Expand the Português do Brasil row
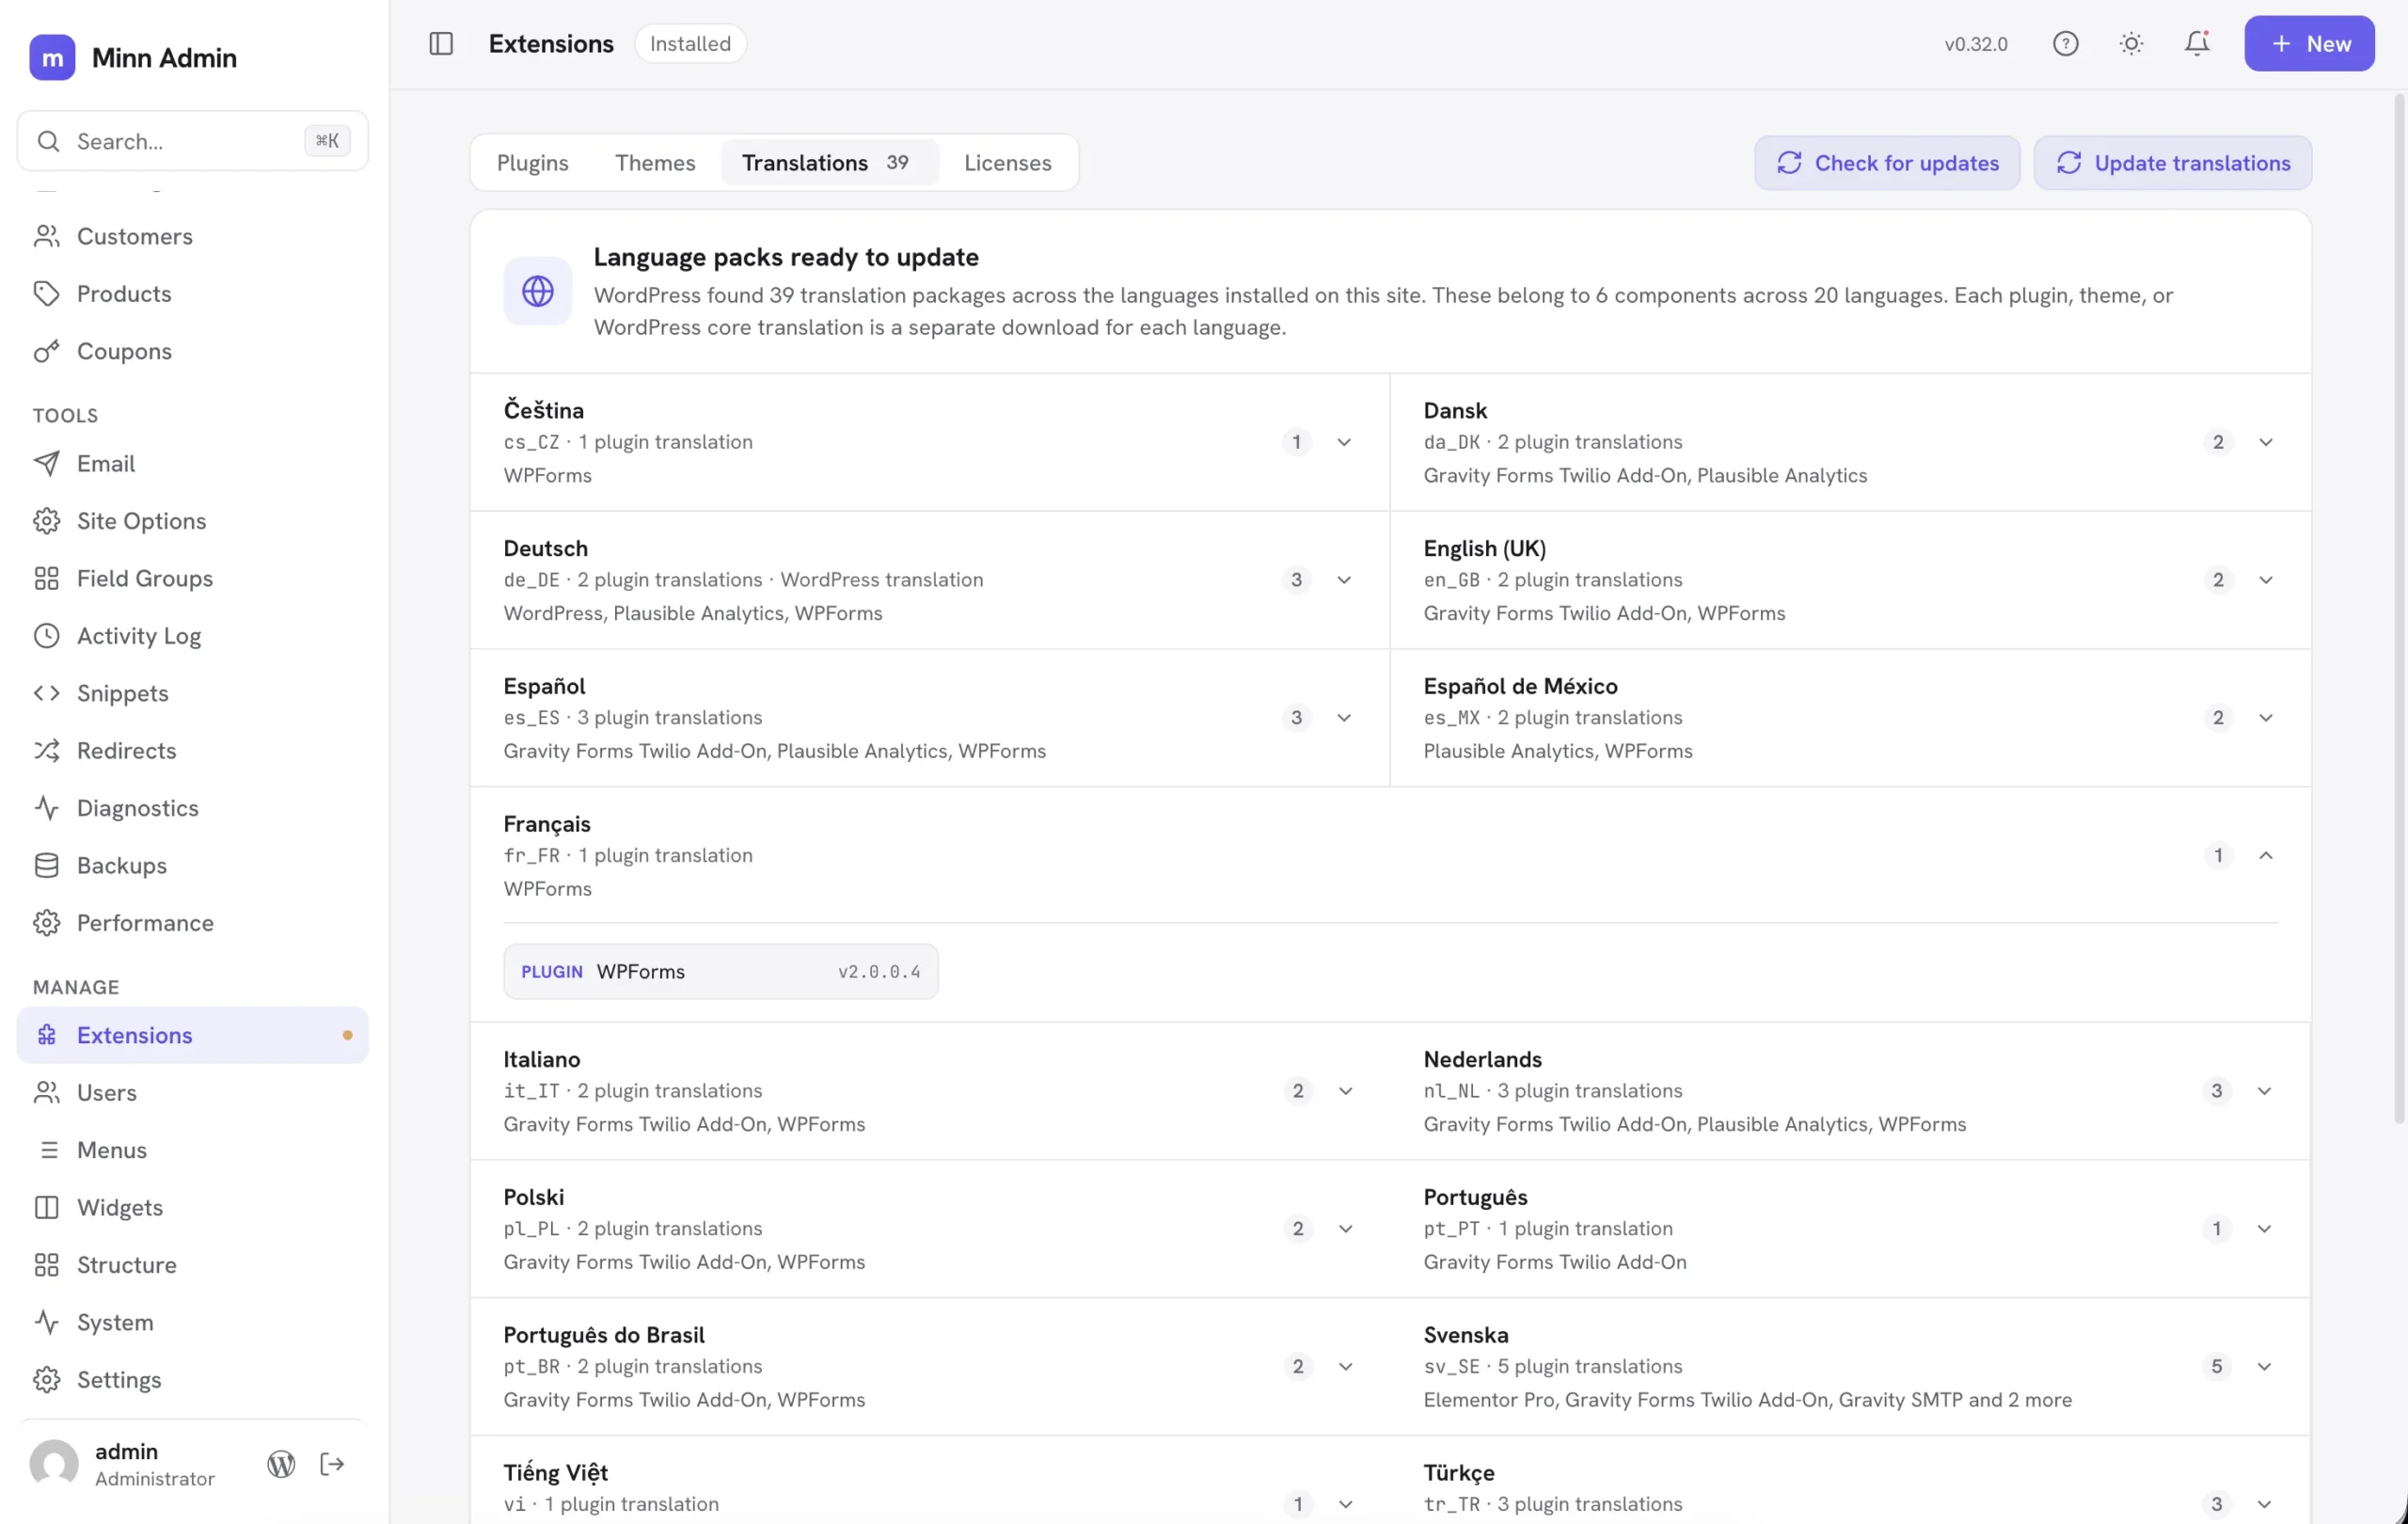The image size is (2408, 1524). point(929,1367)
